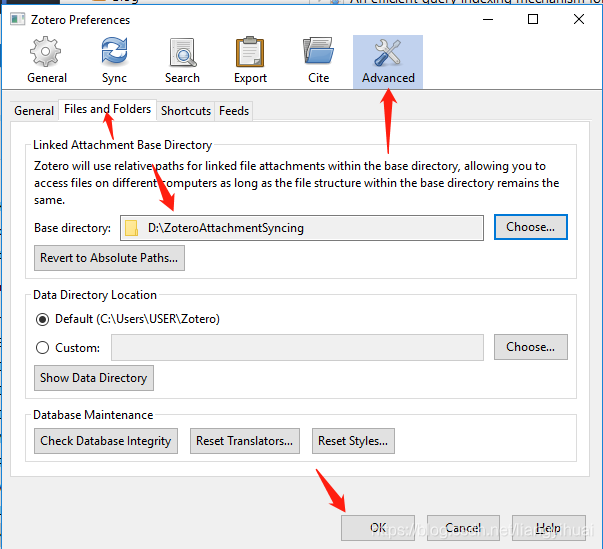Click the Database Maintenance heading
Screen dimensions: 603x549
click(93, 415)
